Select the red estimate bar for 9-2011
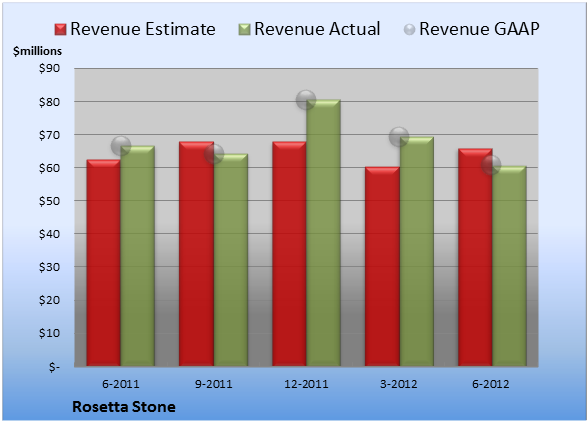This screenshot has height=422, width=588. pyautogui.click(x=196, y=254)
